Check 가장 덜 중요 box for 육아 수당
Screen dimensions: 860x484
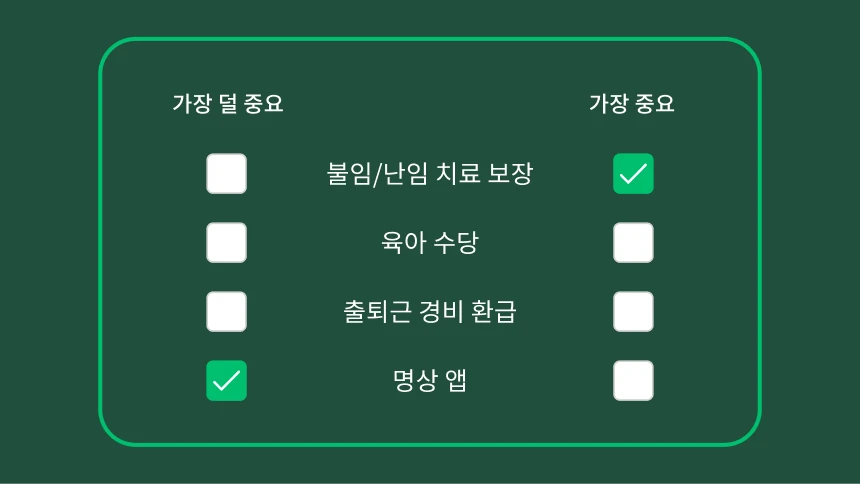click(227, 243)
